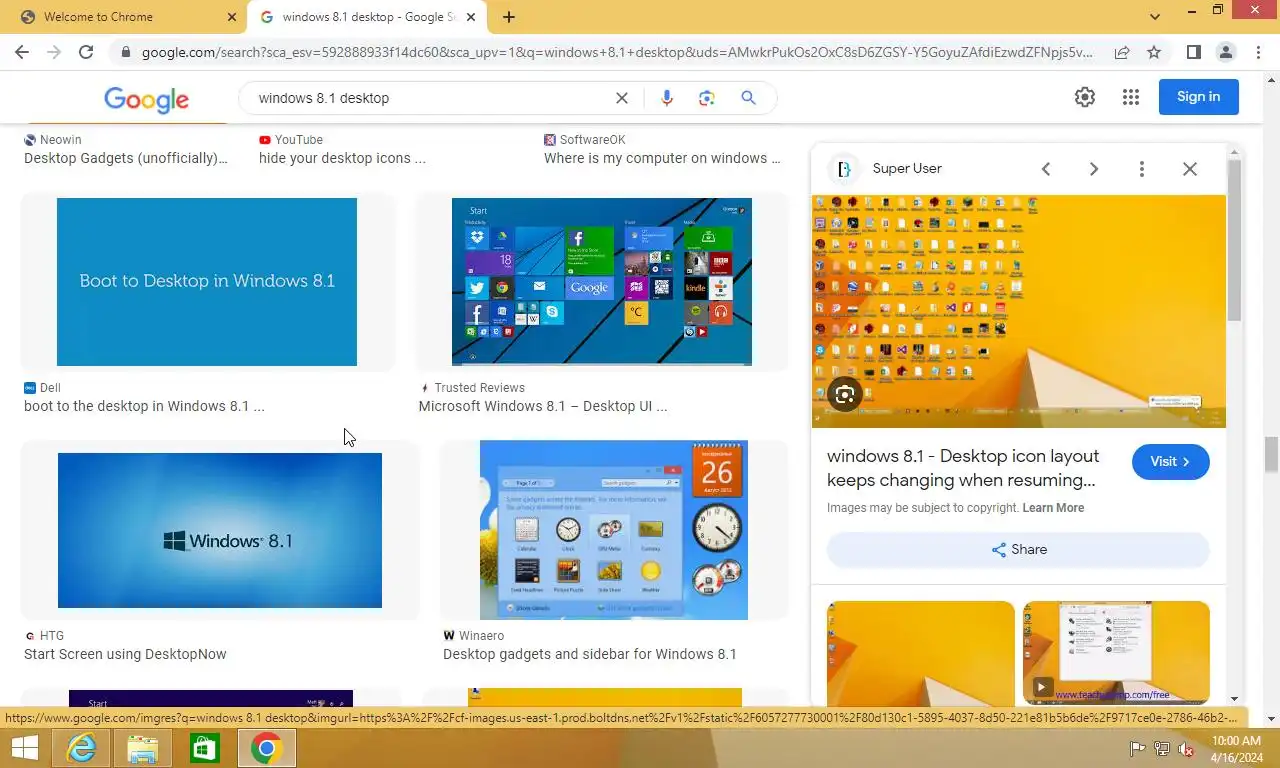Close the Super User image preview
The image size is (1280, 768).
click(1190, 169)
